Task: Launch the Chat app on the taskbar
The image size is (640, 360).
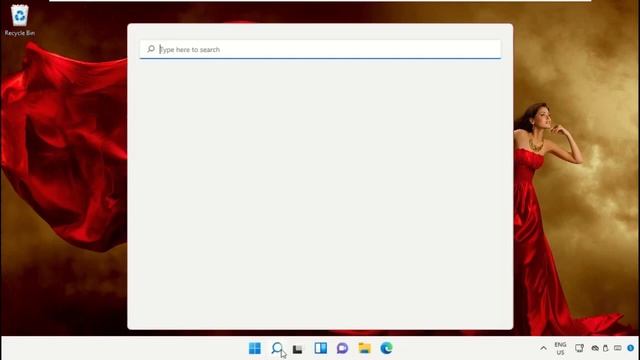Action: click(342, 348)
